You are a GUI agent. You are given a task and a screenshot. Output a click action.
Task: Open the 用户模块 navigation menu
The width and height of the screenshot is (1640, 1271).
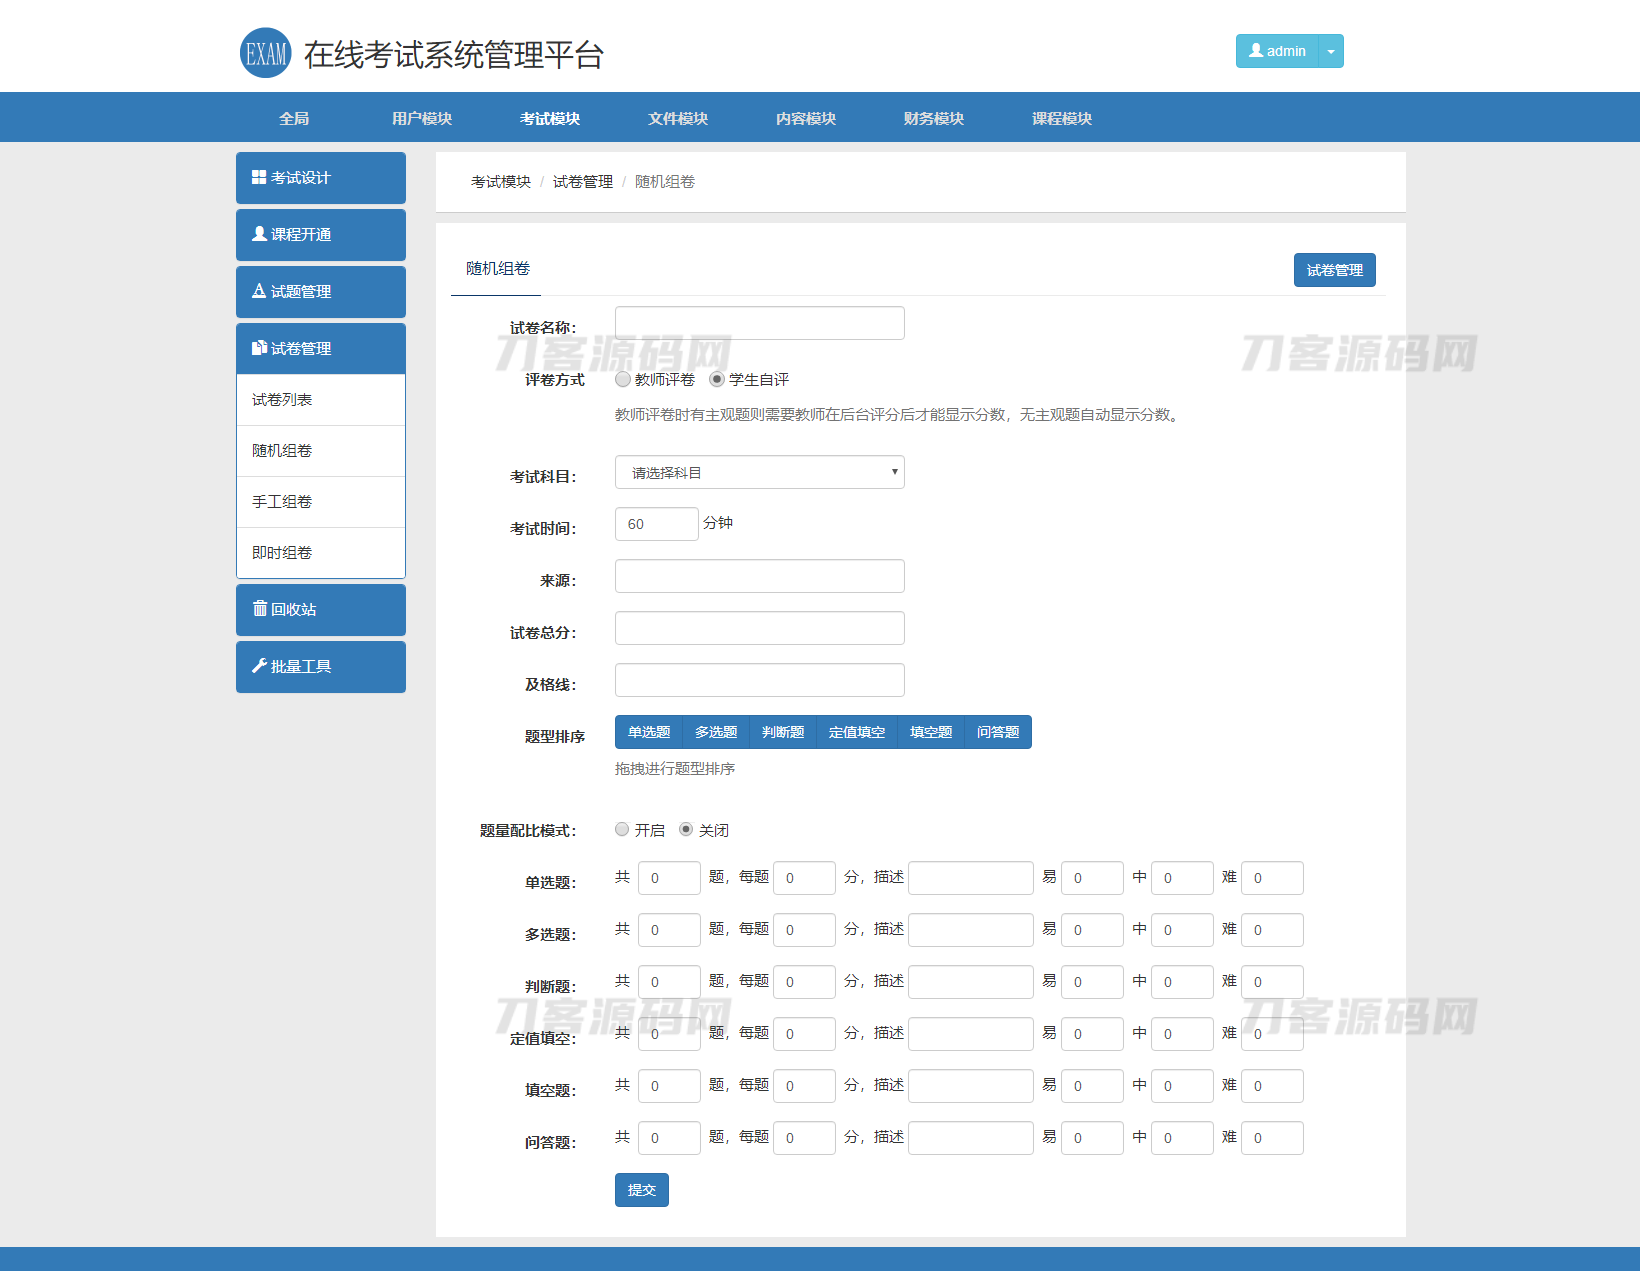[x=421, y=118]
